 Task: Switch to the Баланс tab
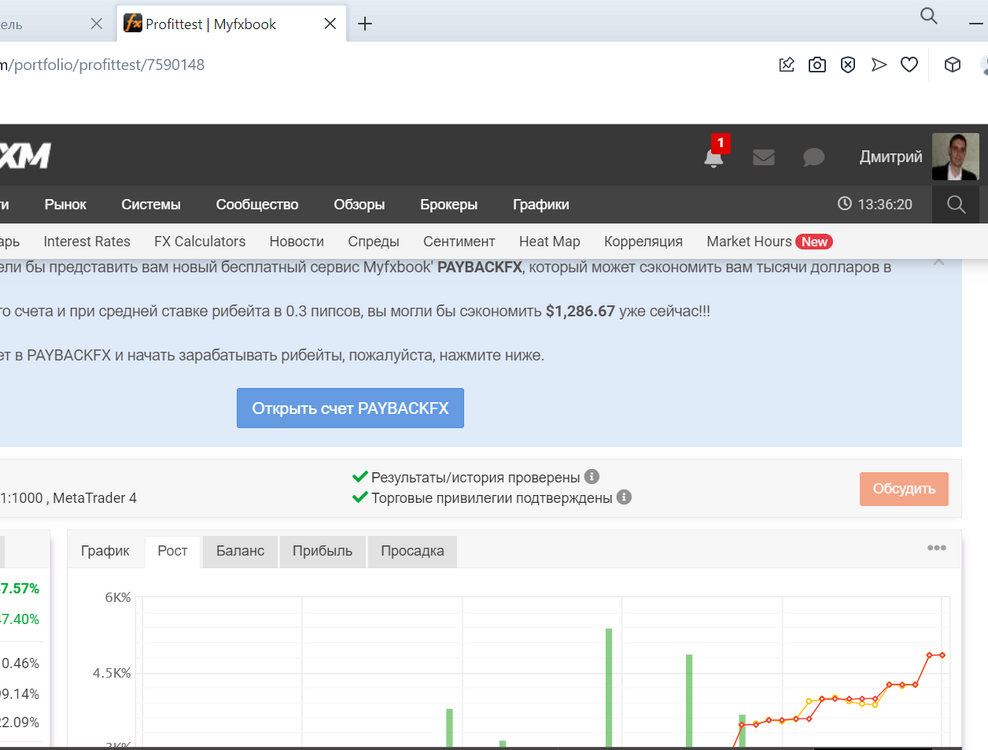click(x=240, y=551)
